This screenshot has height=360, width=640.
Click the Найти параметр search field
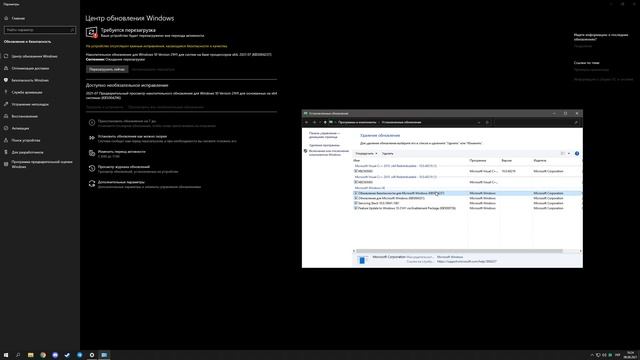coord(40,30)
